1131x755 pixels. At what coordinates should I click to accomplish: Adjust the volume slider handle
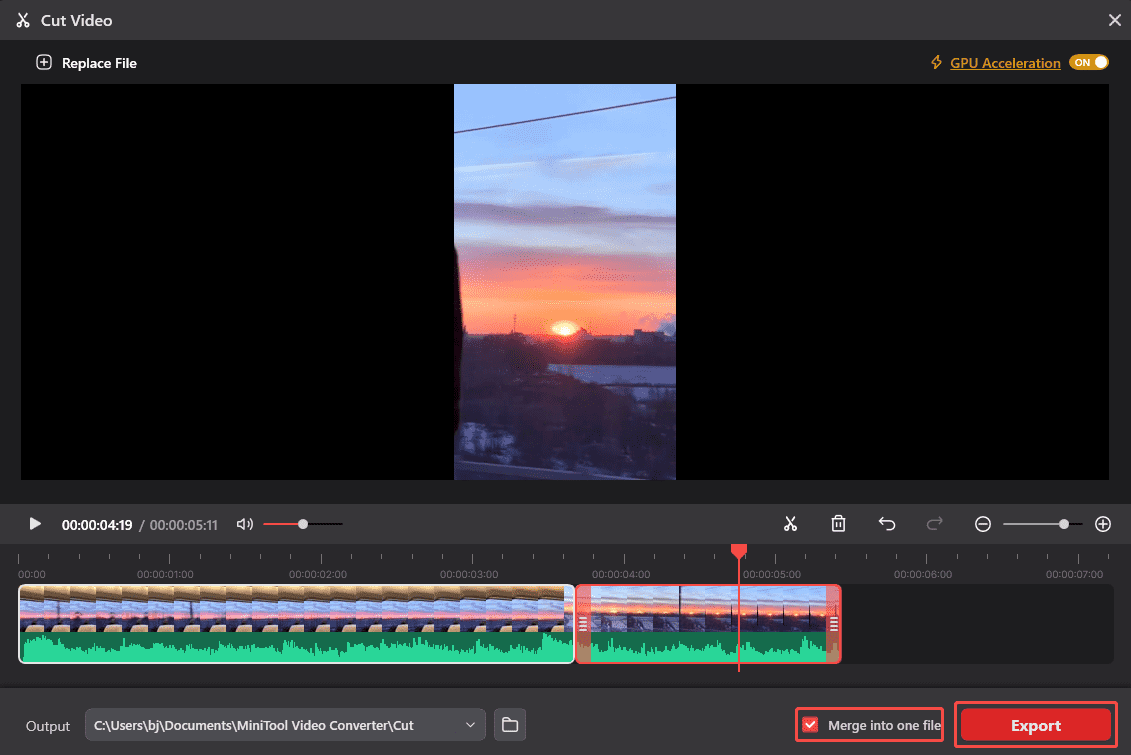click(303, 524)
